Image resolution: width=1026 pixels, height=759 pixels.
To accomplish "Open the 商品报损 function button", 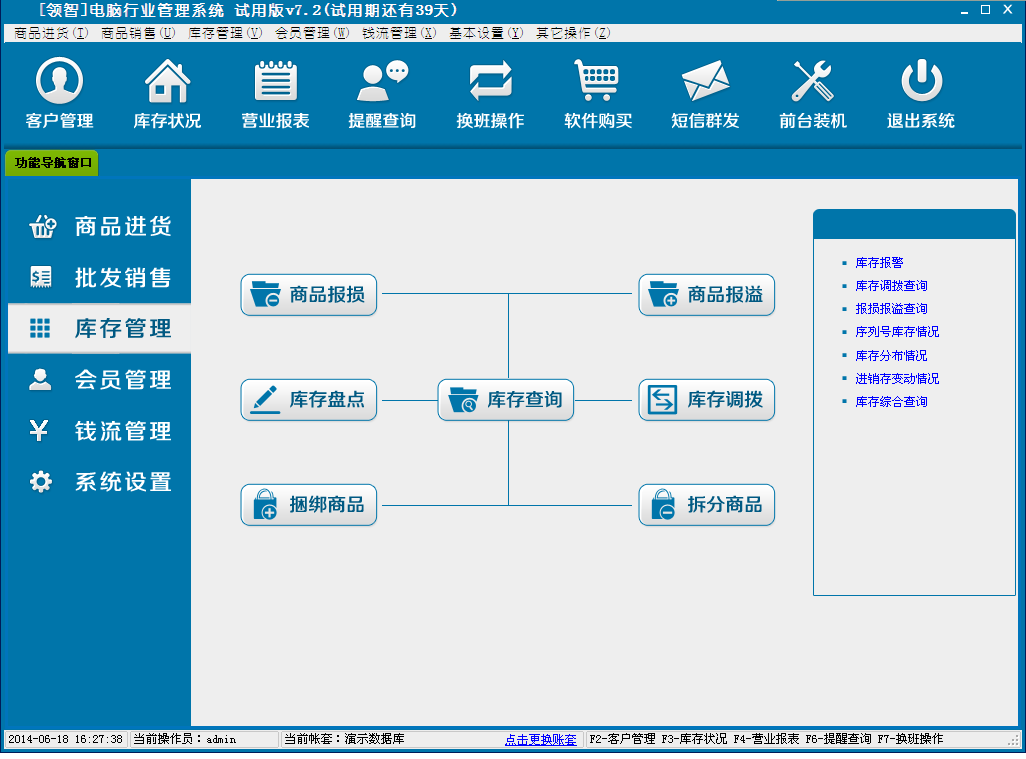I will tap(309, 295).
